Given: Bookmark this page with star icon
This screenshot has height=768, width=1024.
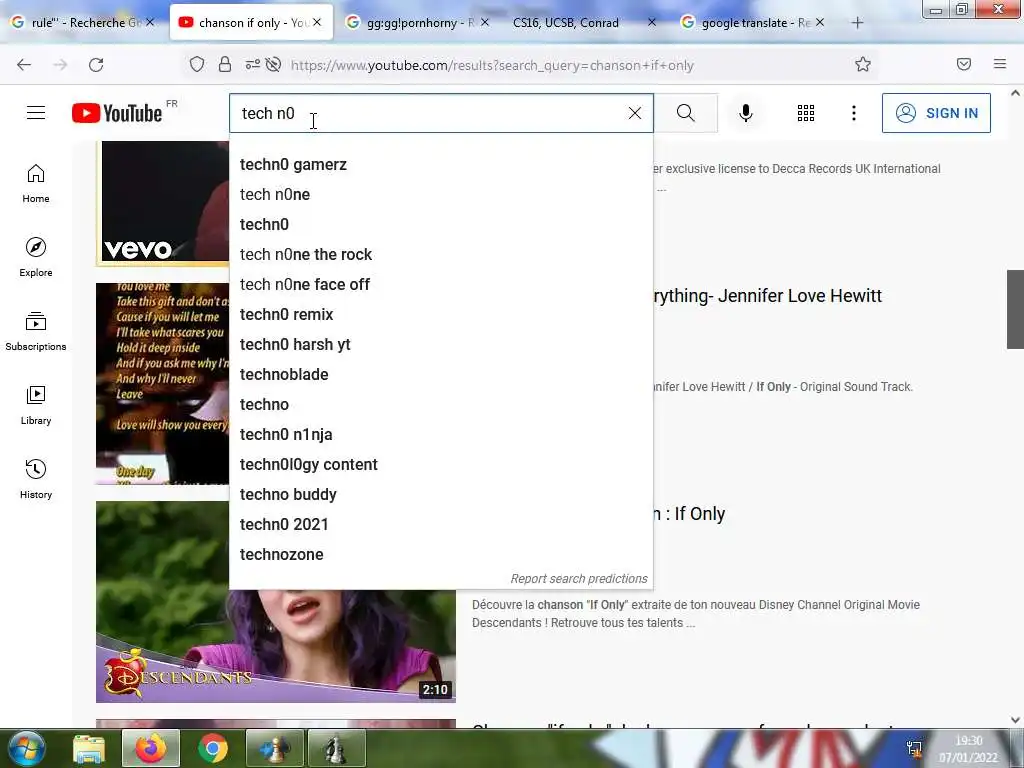Looking at the screenshot, I should click(x=863, y=64).
